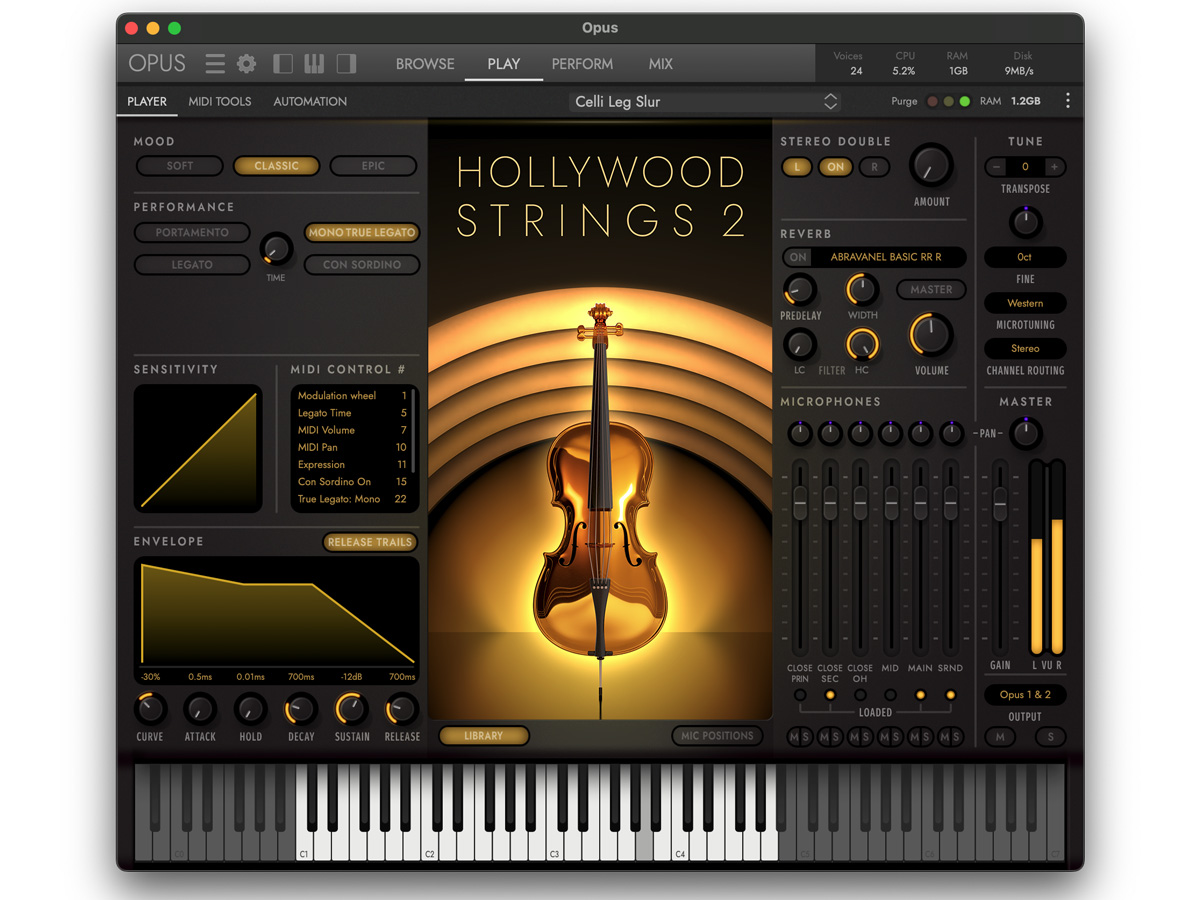Image resolution: width=1200 pixels, height=900 pixels.
Task: Open the Opus 1 & 2 output dropdown
Action: click(x=1025, y=695)
